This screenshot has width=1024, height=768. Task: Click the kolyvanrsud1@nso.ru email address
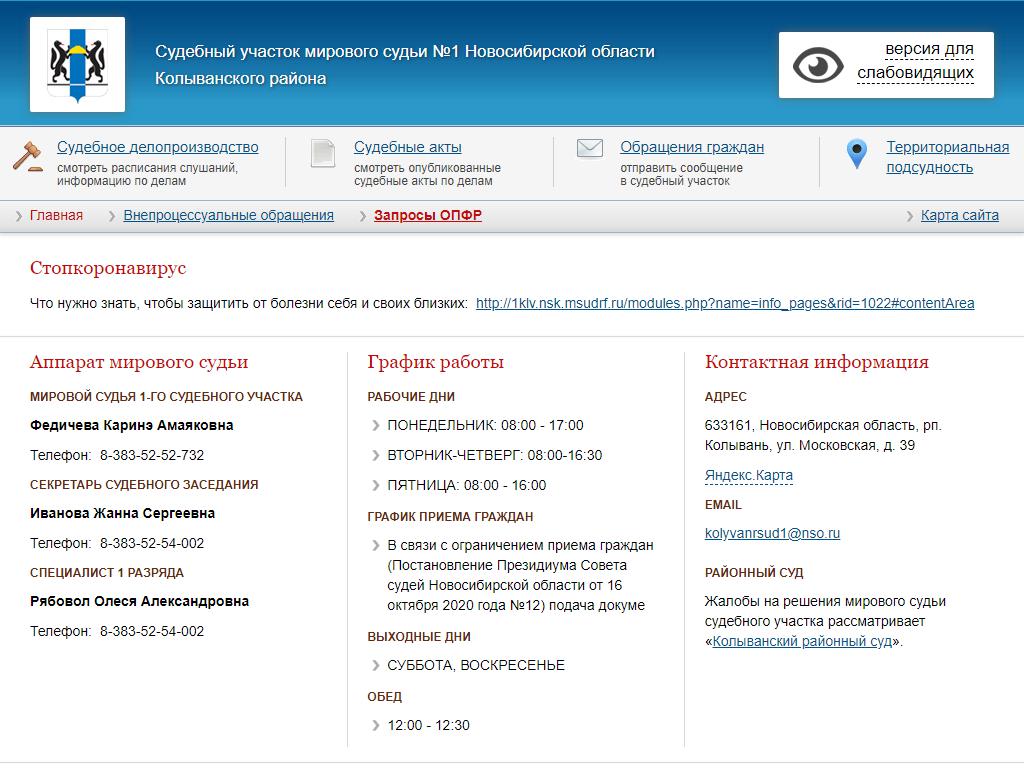(x=772, y=533)
